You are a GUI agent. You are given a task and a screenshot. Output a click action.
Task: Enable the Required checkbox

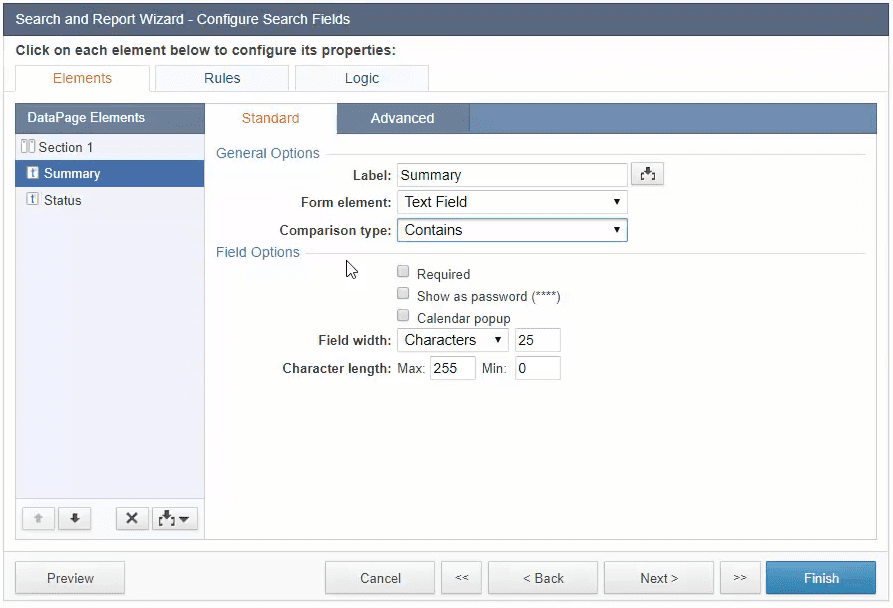(403, 271)
